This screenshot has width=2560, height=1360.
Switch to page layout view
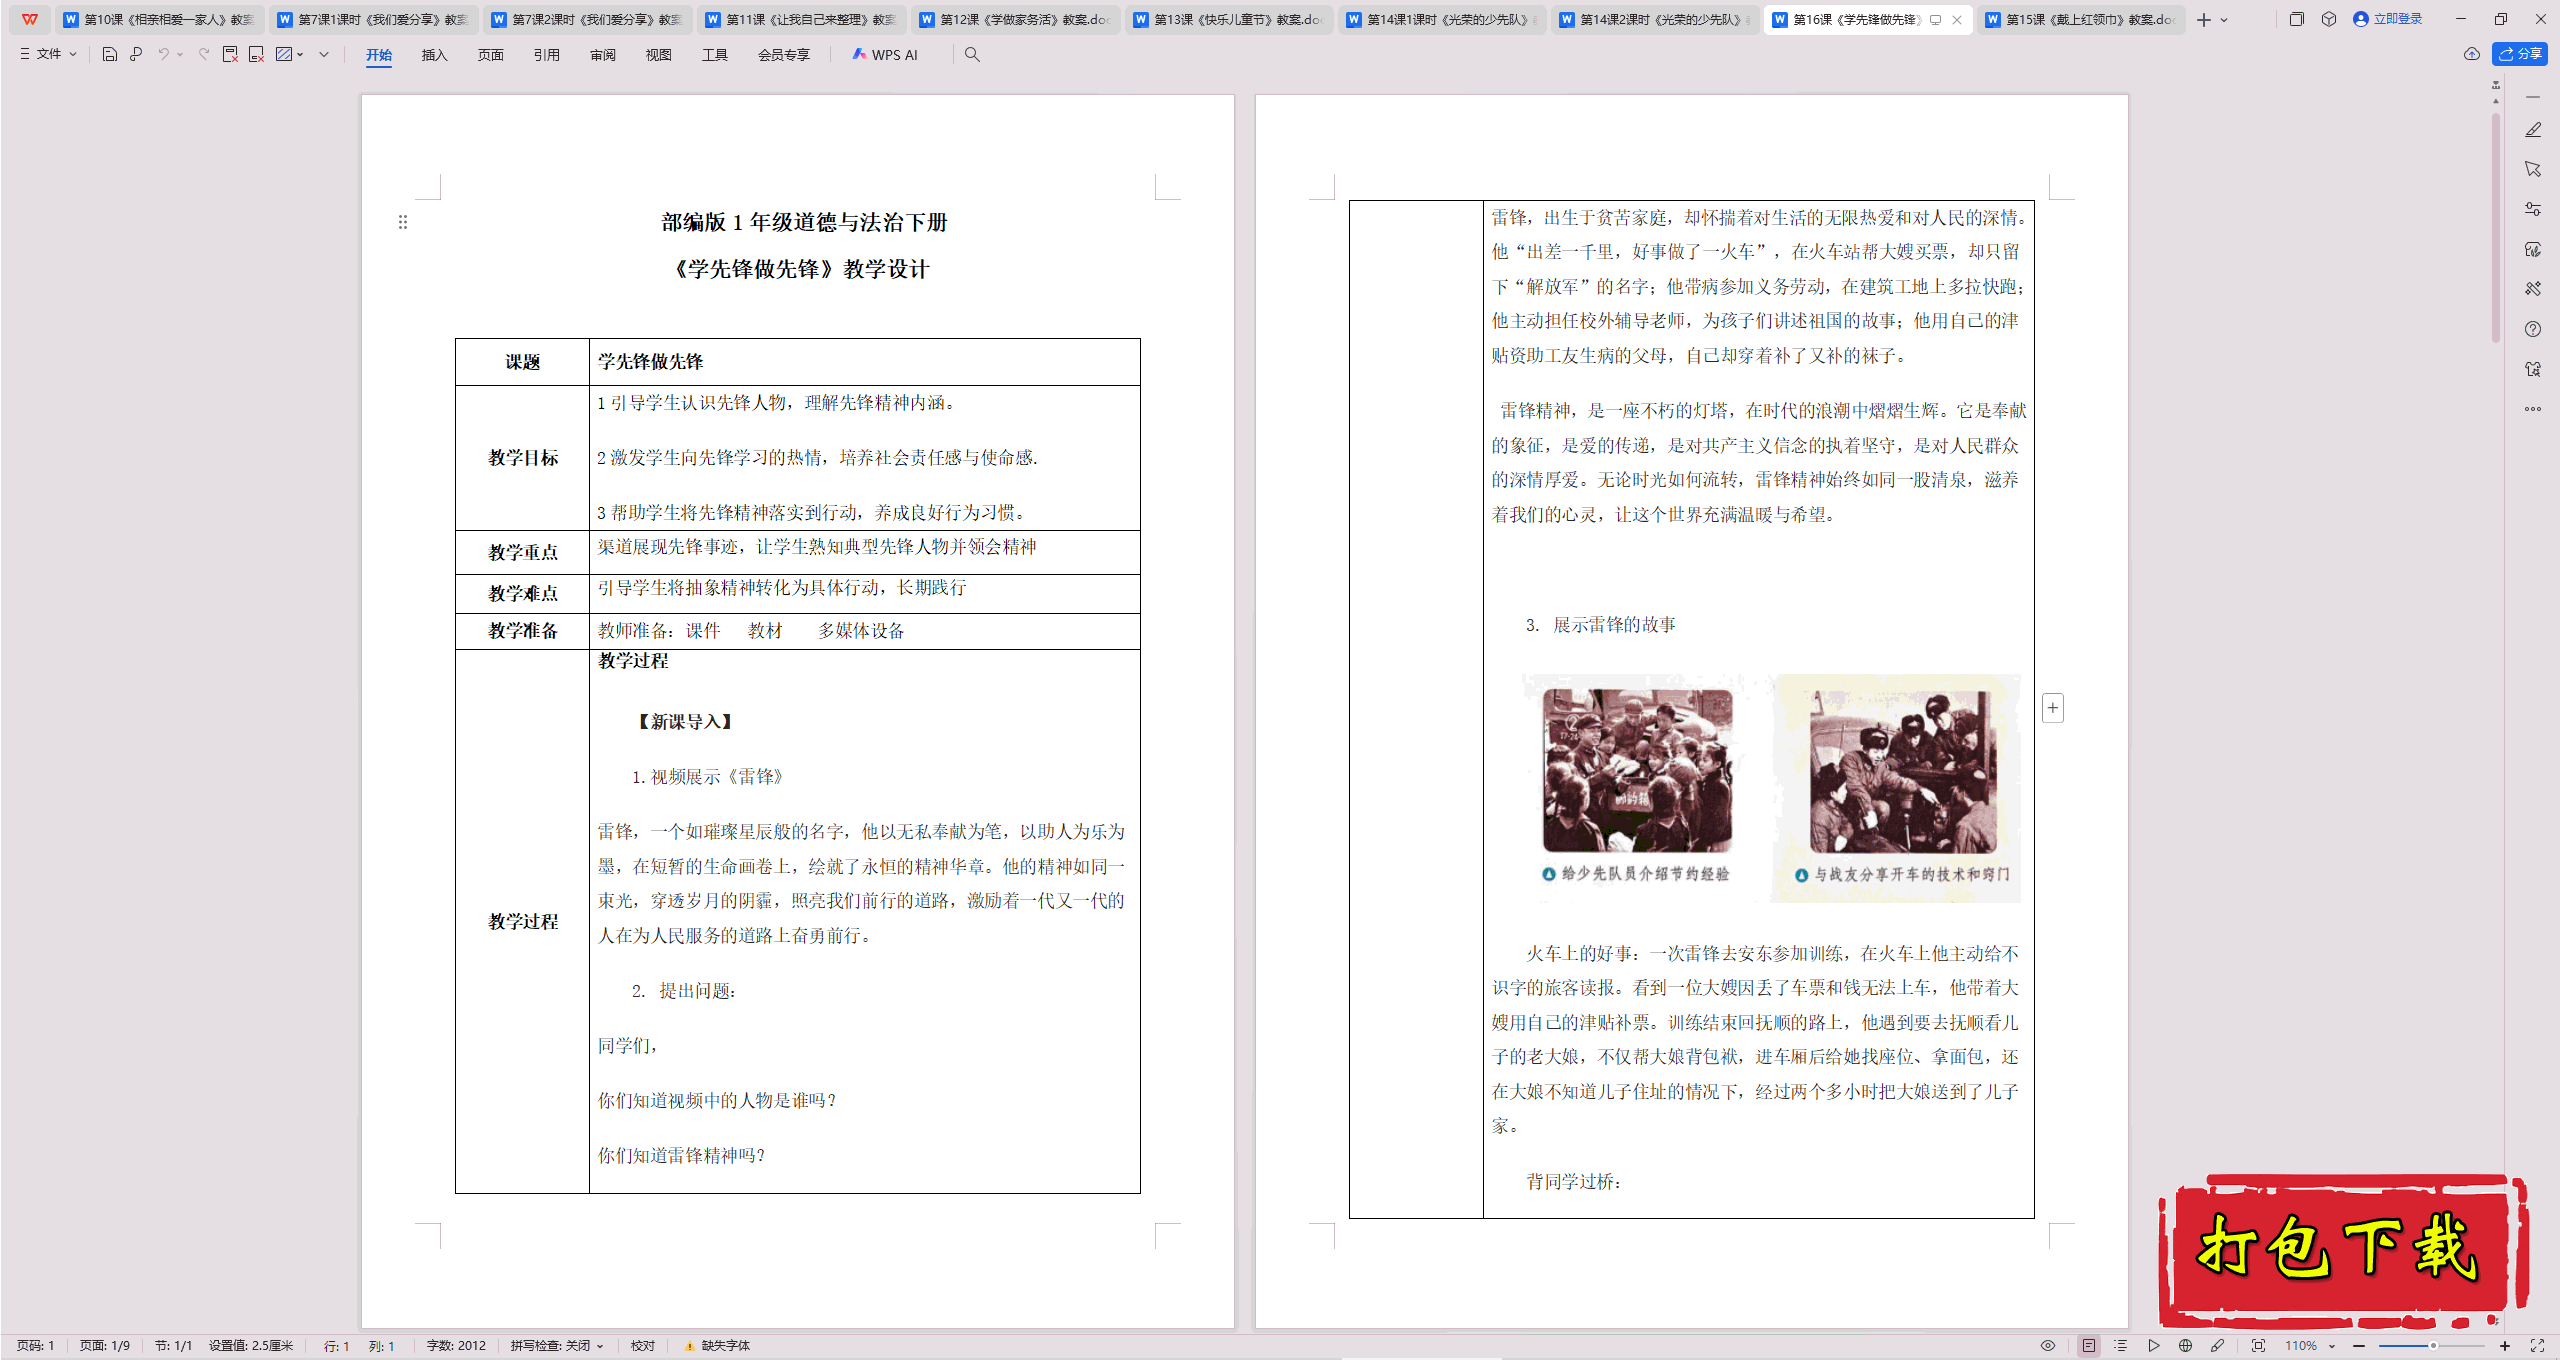(2089, 1346)
